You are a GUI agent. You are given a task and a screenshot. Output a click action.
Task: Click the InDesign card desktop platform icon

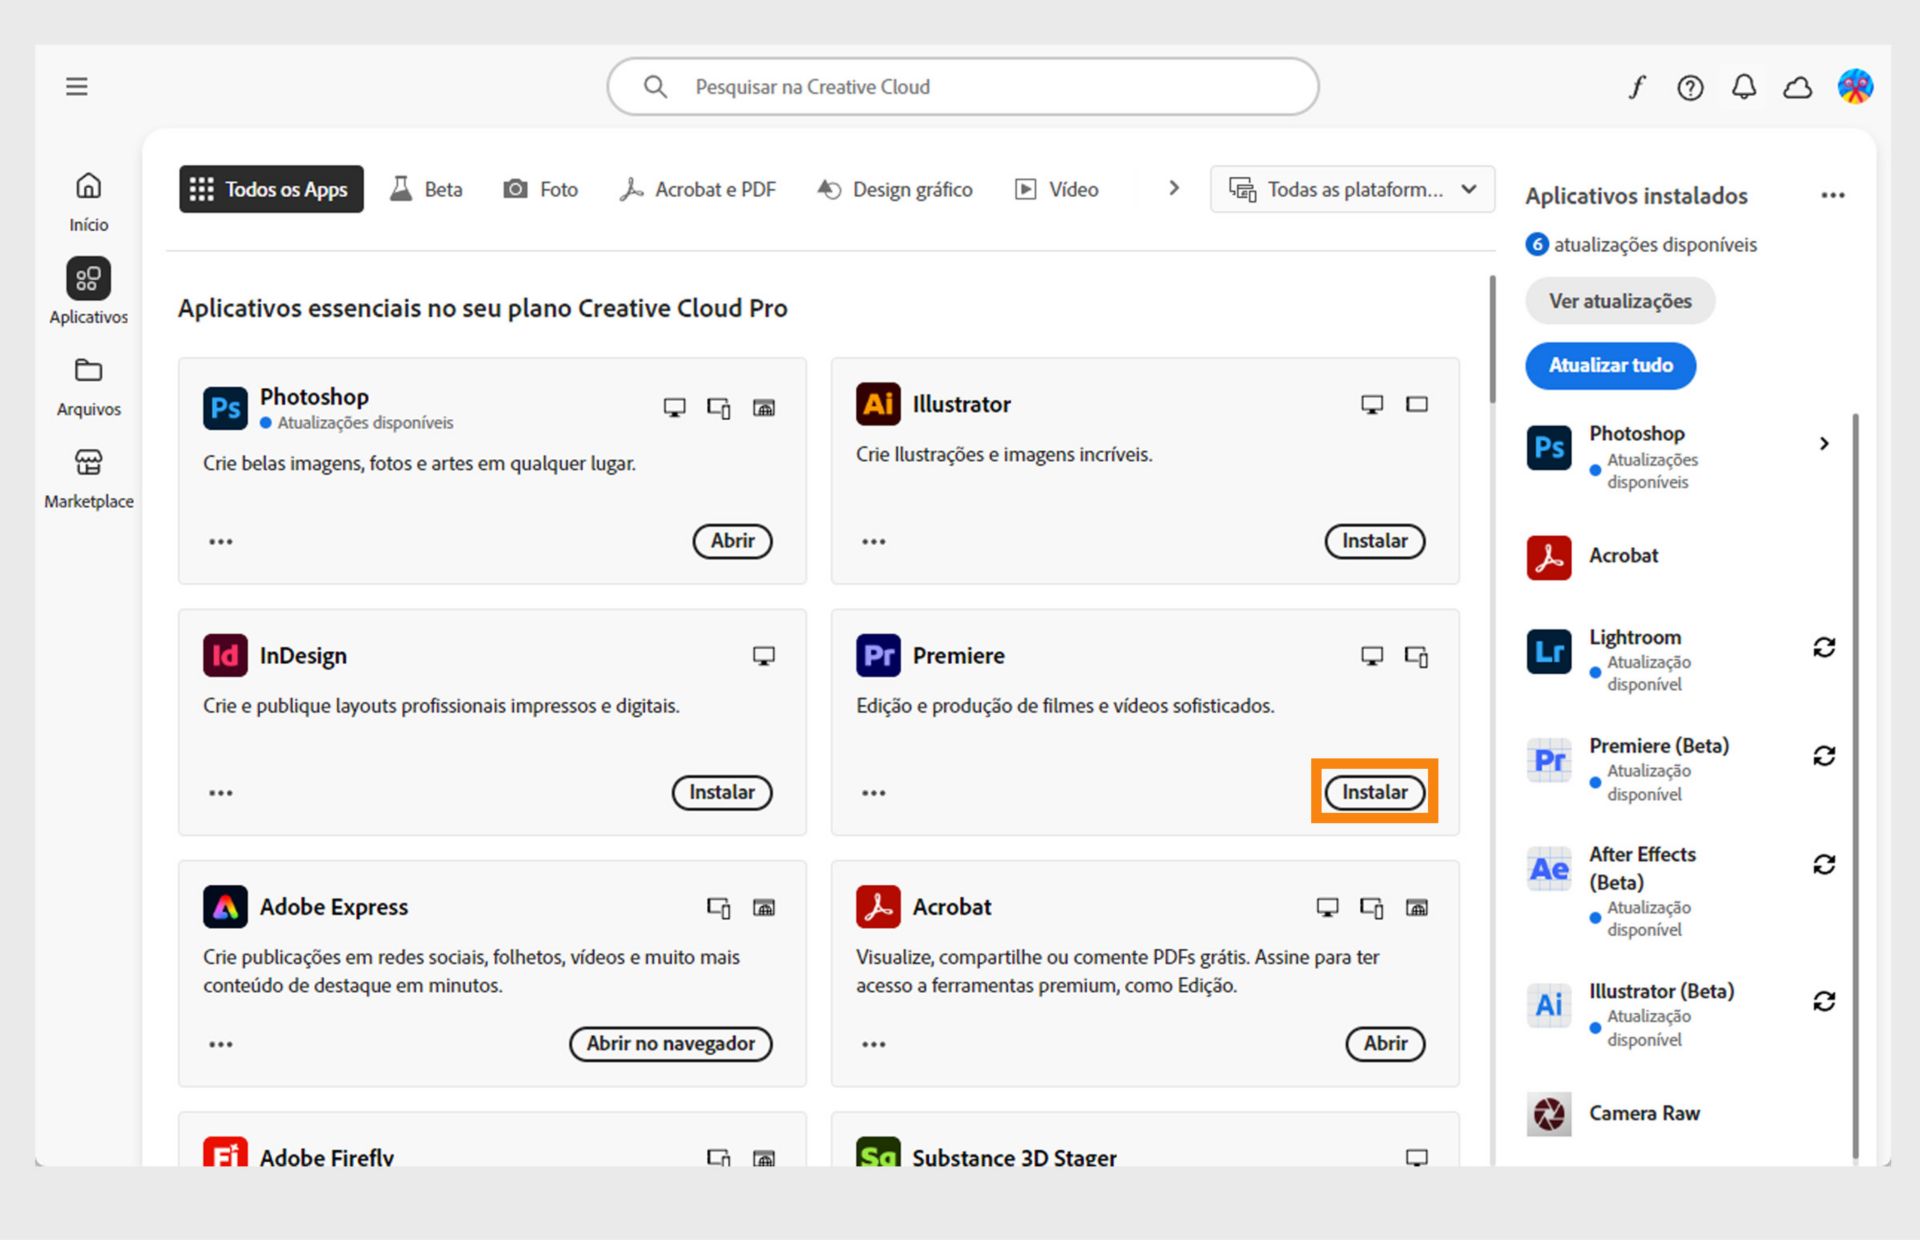(764, 656)
